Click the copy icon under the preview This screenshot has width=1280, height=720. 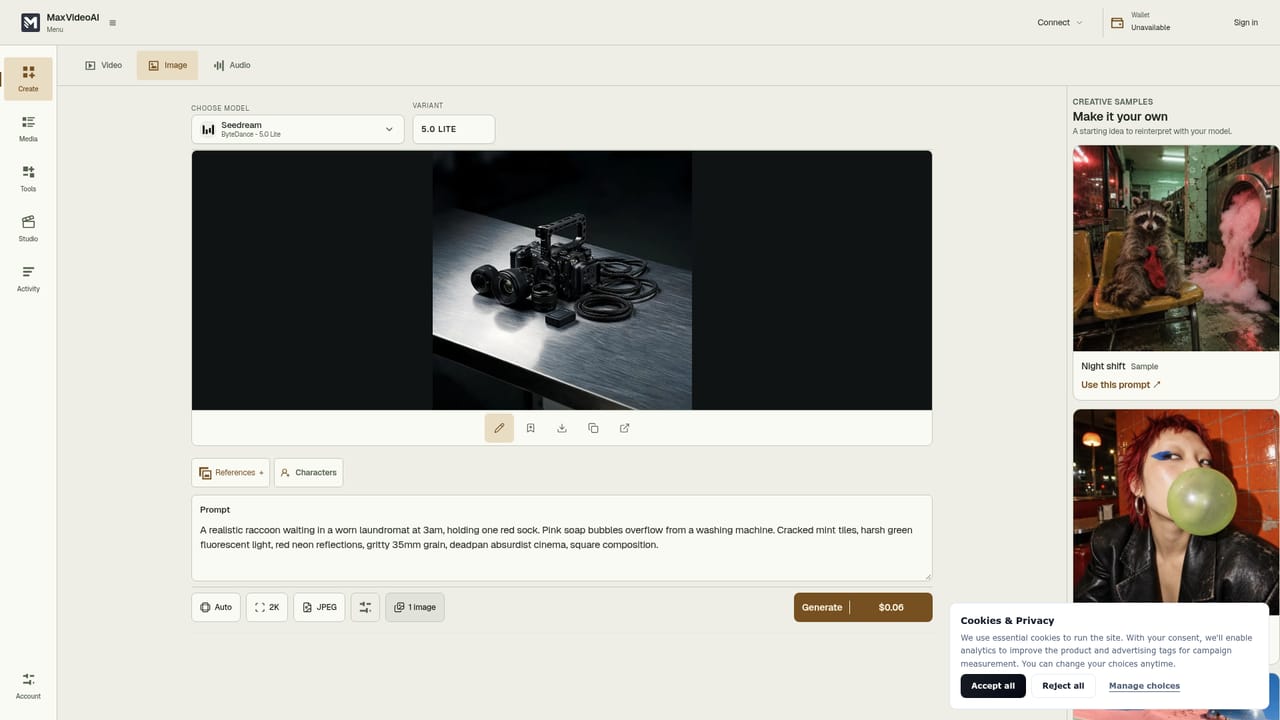point(593,428)
